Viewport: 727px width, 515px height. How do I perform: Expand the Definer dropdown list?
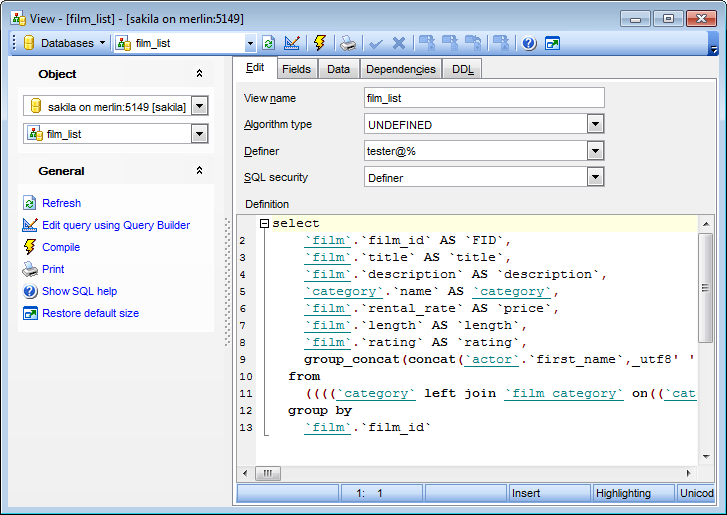pos(595,151)
